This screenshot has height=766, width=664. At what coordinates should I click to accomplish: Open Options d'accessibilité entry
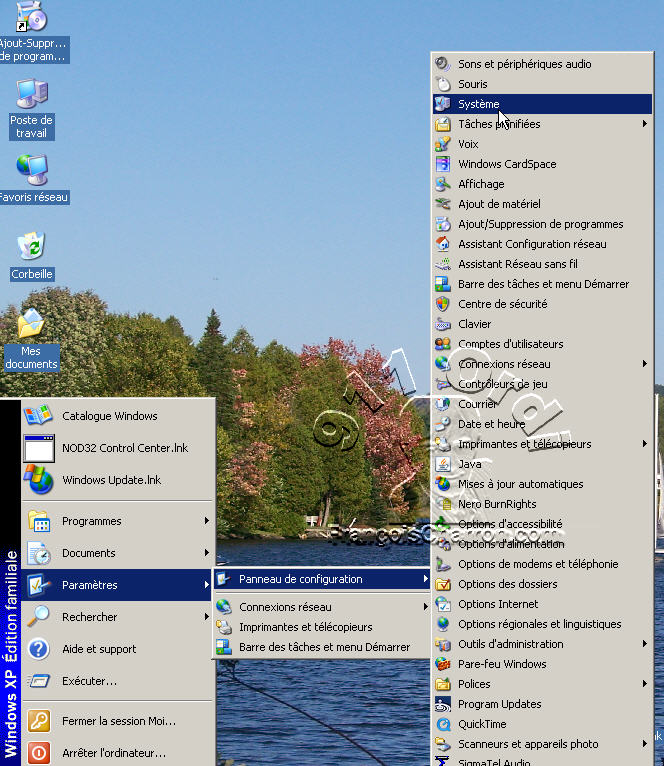pos(542,524)
